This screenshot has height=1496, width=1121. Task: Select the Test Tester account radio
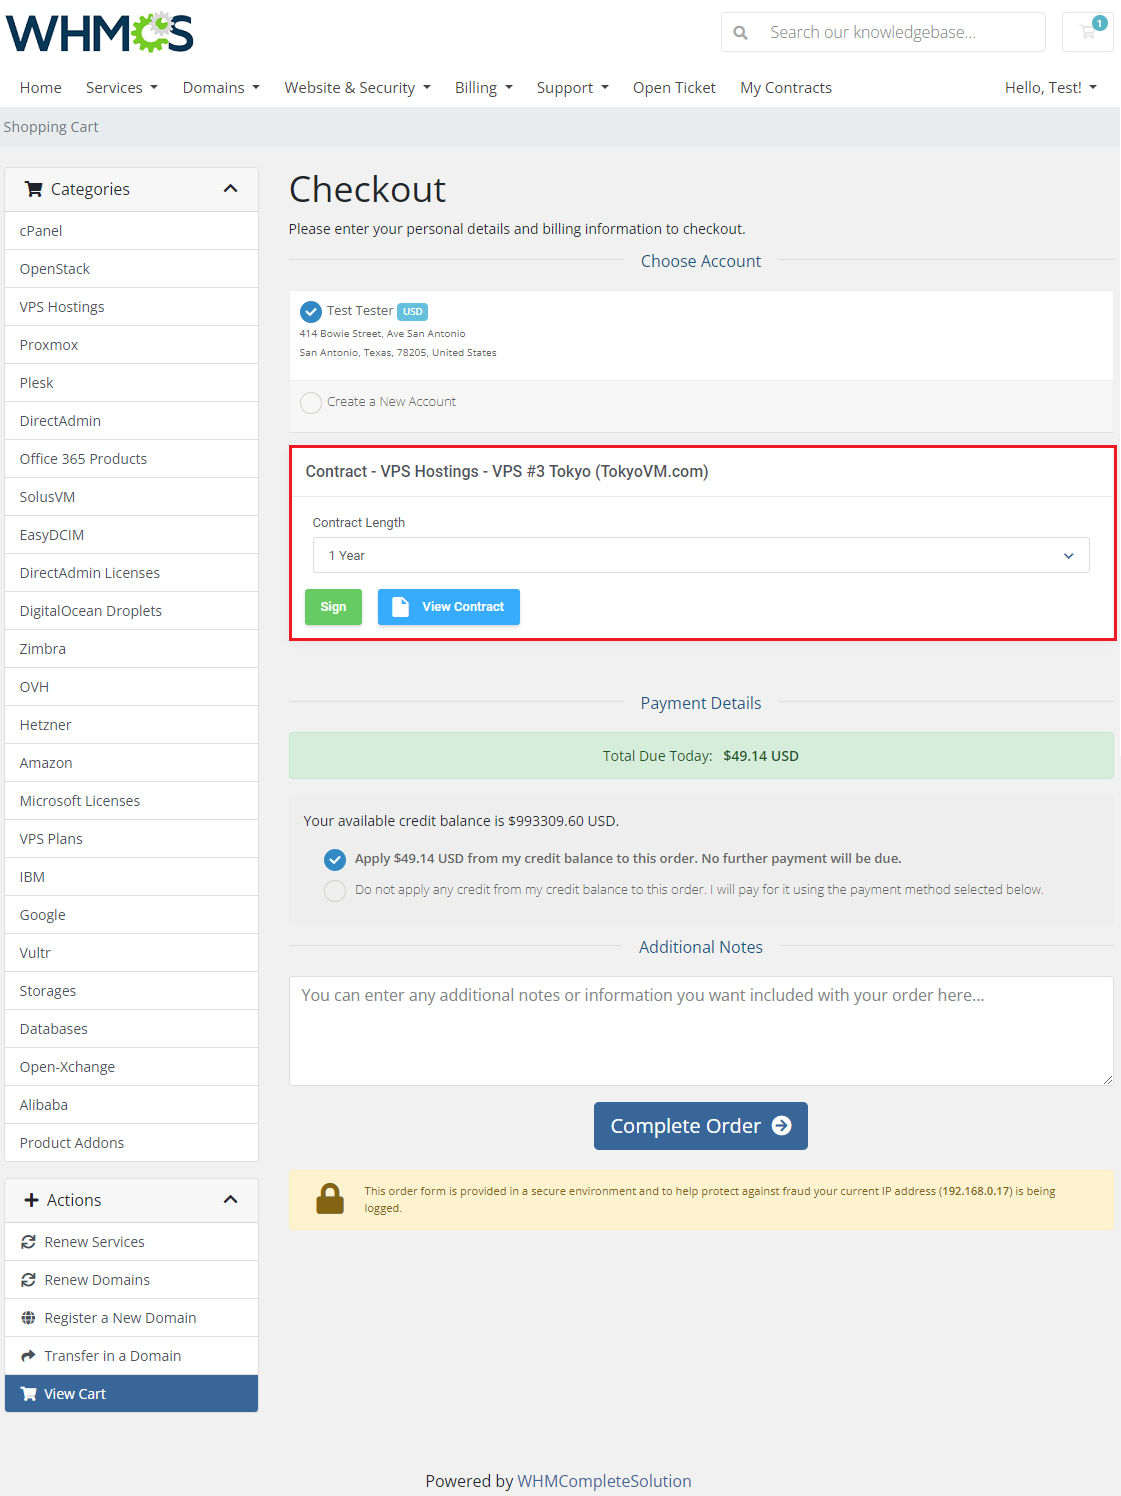(x=311, y=312)
